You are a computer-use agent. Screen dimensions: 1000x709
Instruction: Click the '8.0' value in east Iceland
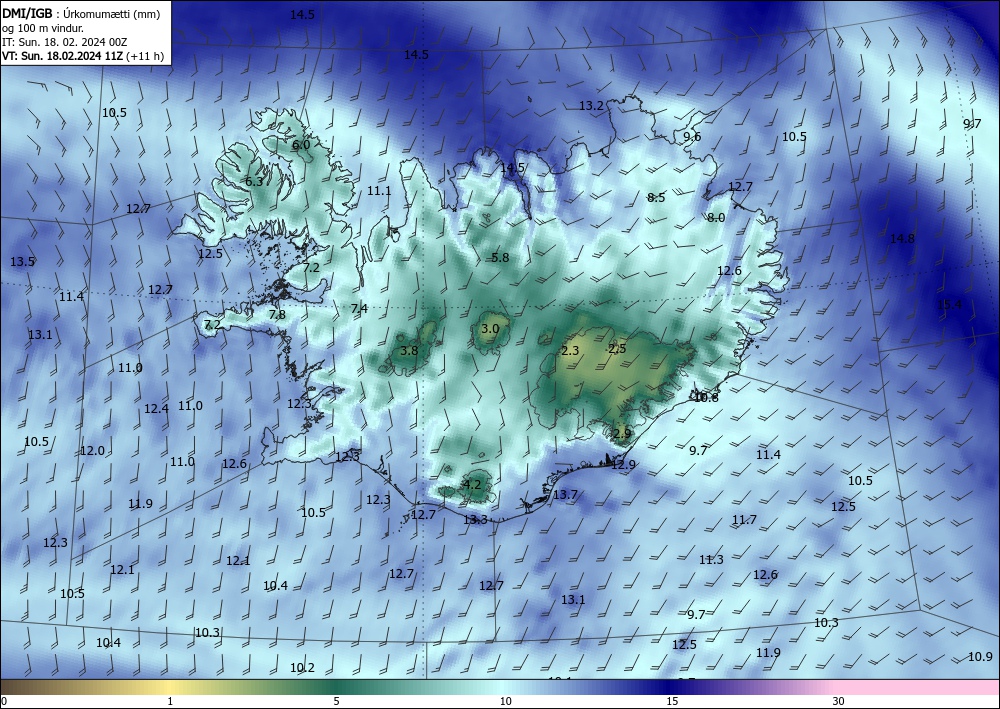point(716,217)
